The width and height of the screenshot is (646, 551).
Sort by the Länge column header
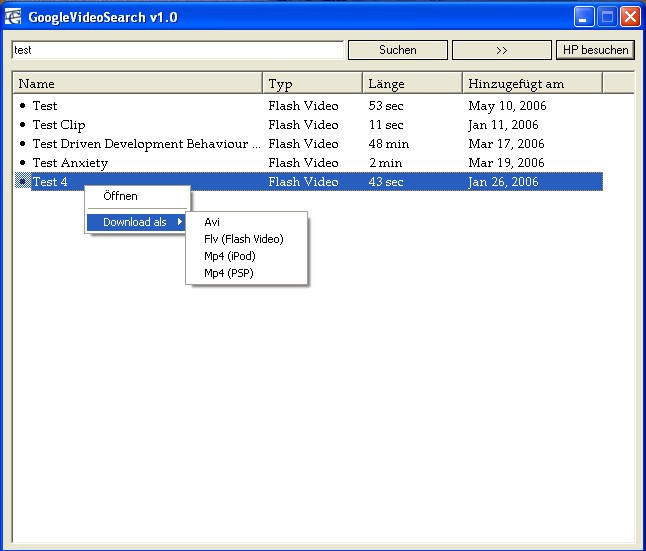412,83
